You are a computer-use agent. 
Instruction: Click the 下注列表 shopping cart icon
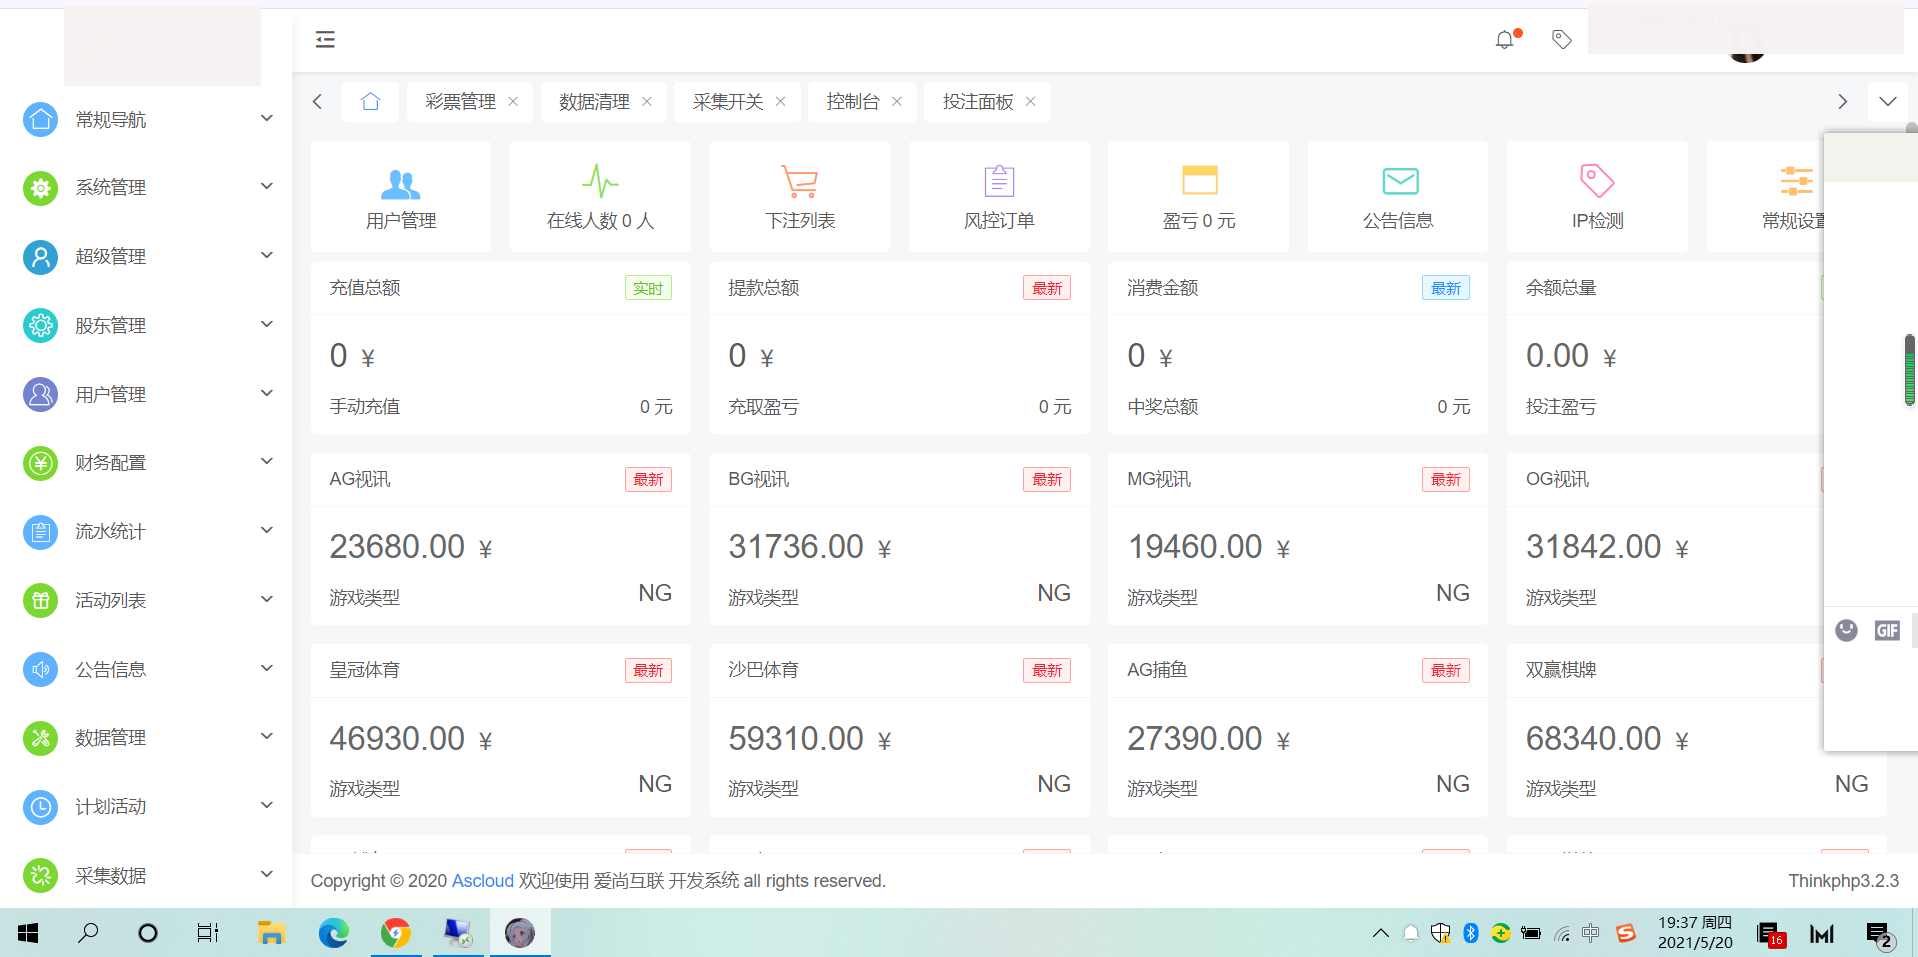click(x=799, y=182)
